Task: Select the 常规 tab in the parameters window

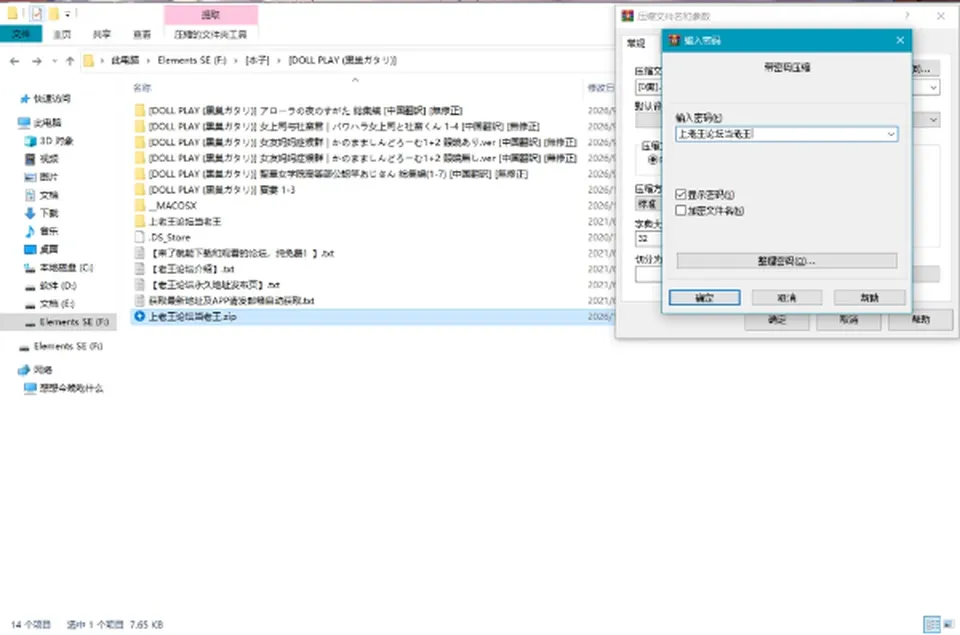Action: tap(636, 43)
